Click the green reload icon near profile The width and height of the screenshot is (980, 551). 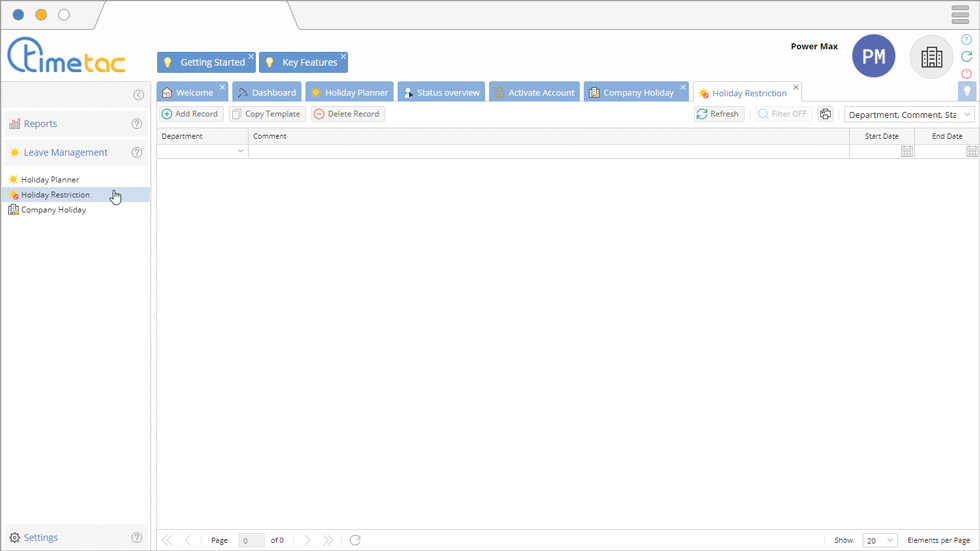[966, 57]
